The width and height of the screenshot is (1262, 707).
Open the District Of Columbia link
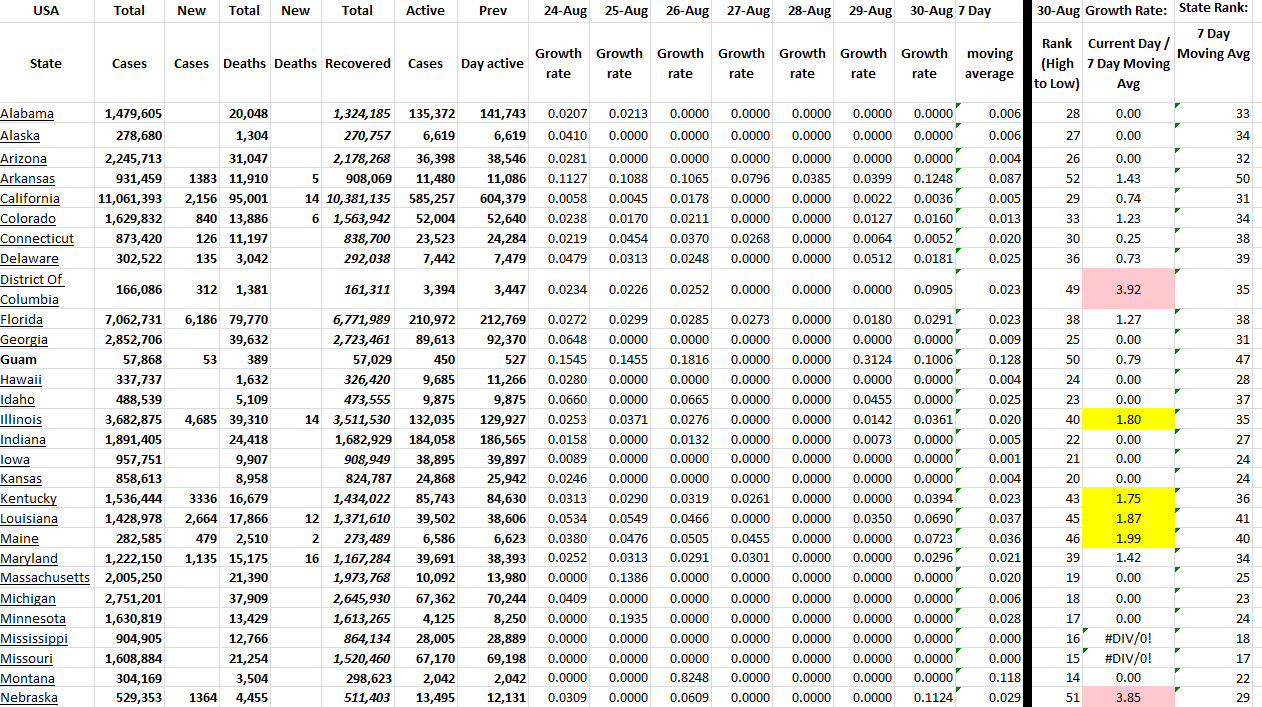pos(31,289)
